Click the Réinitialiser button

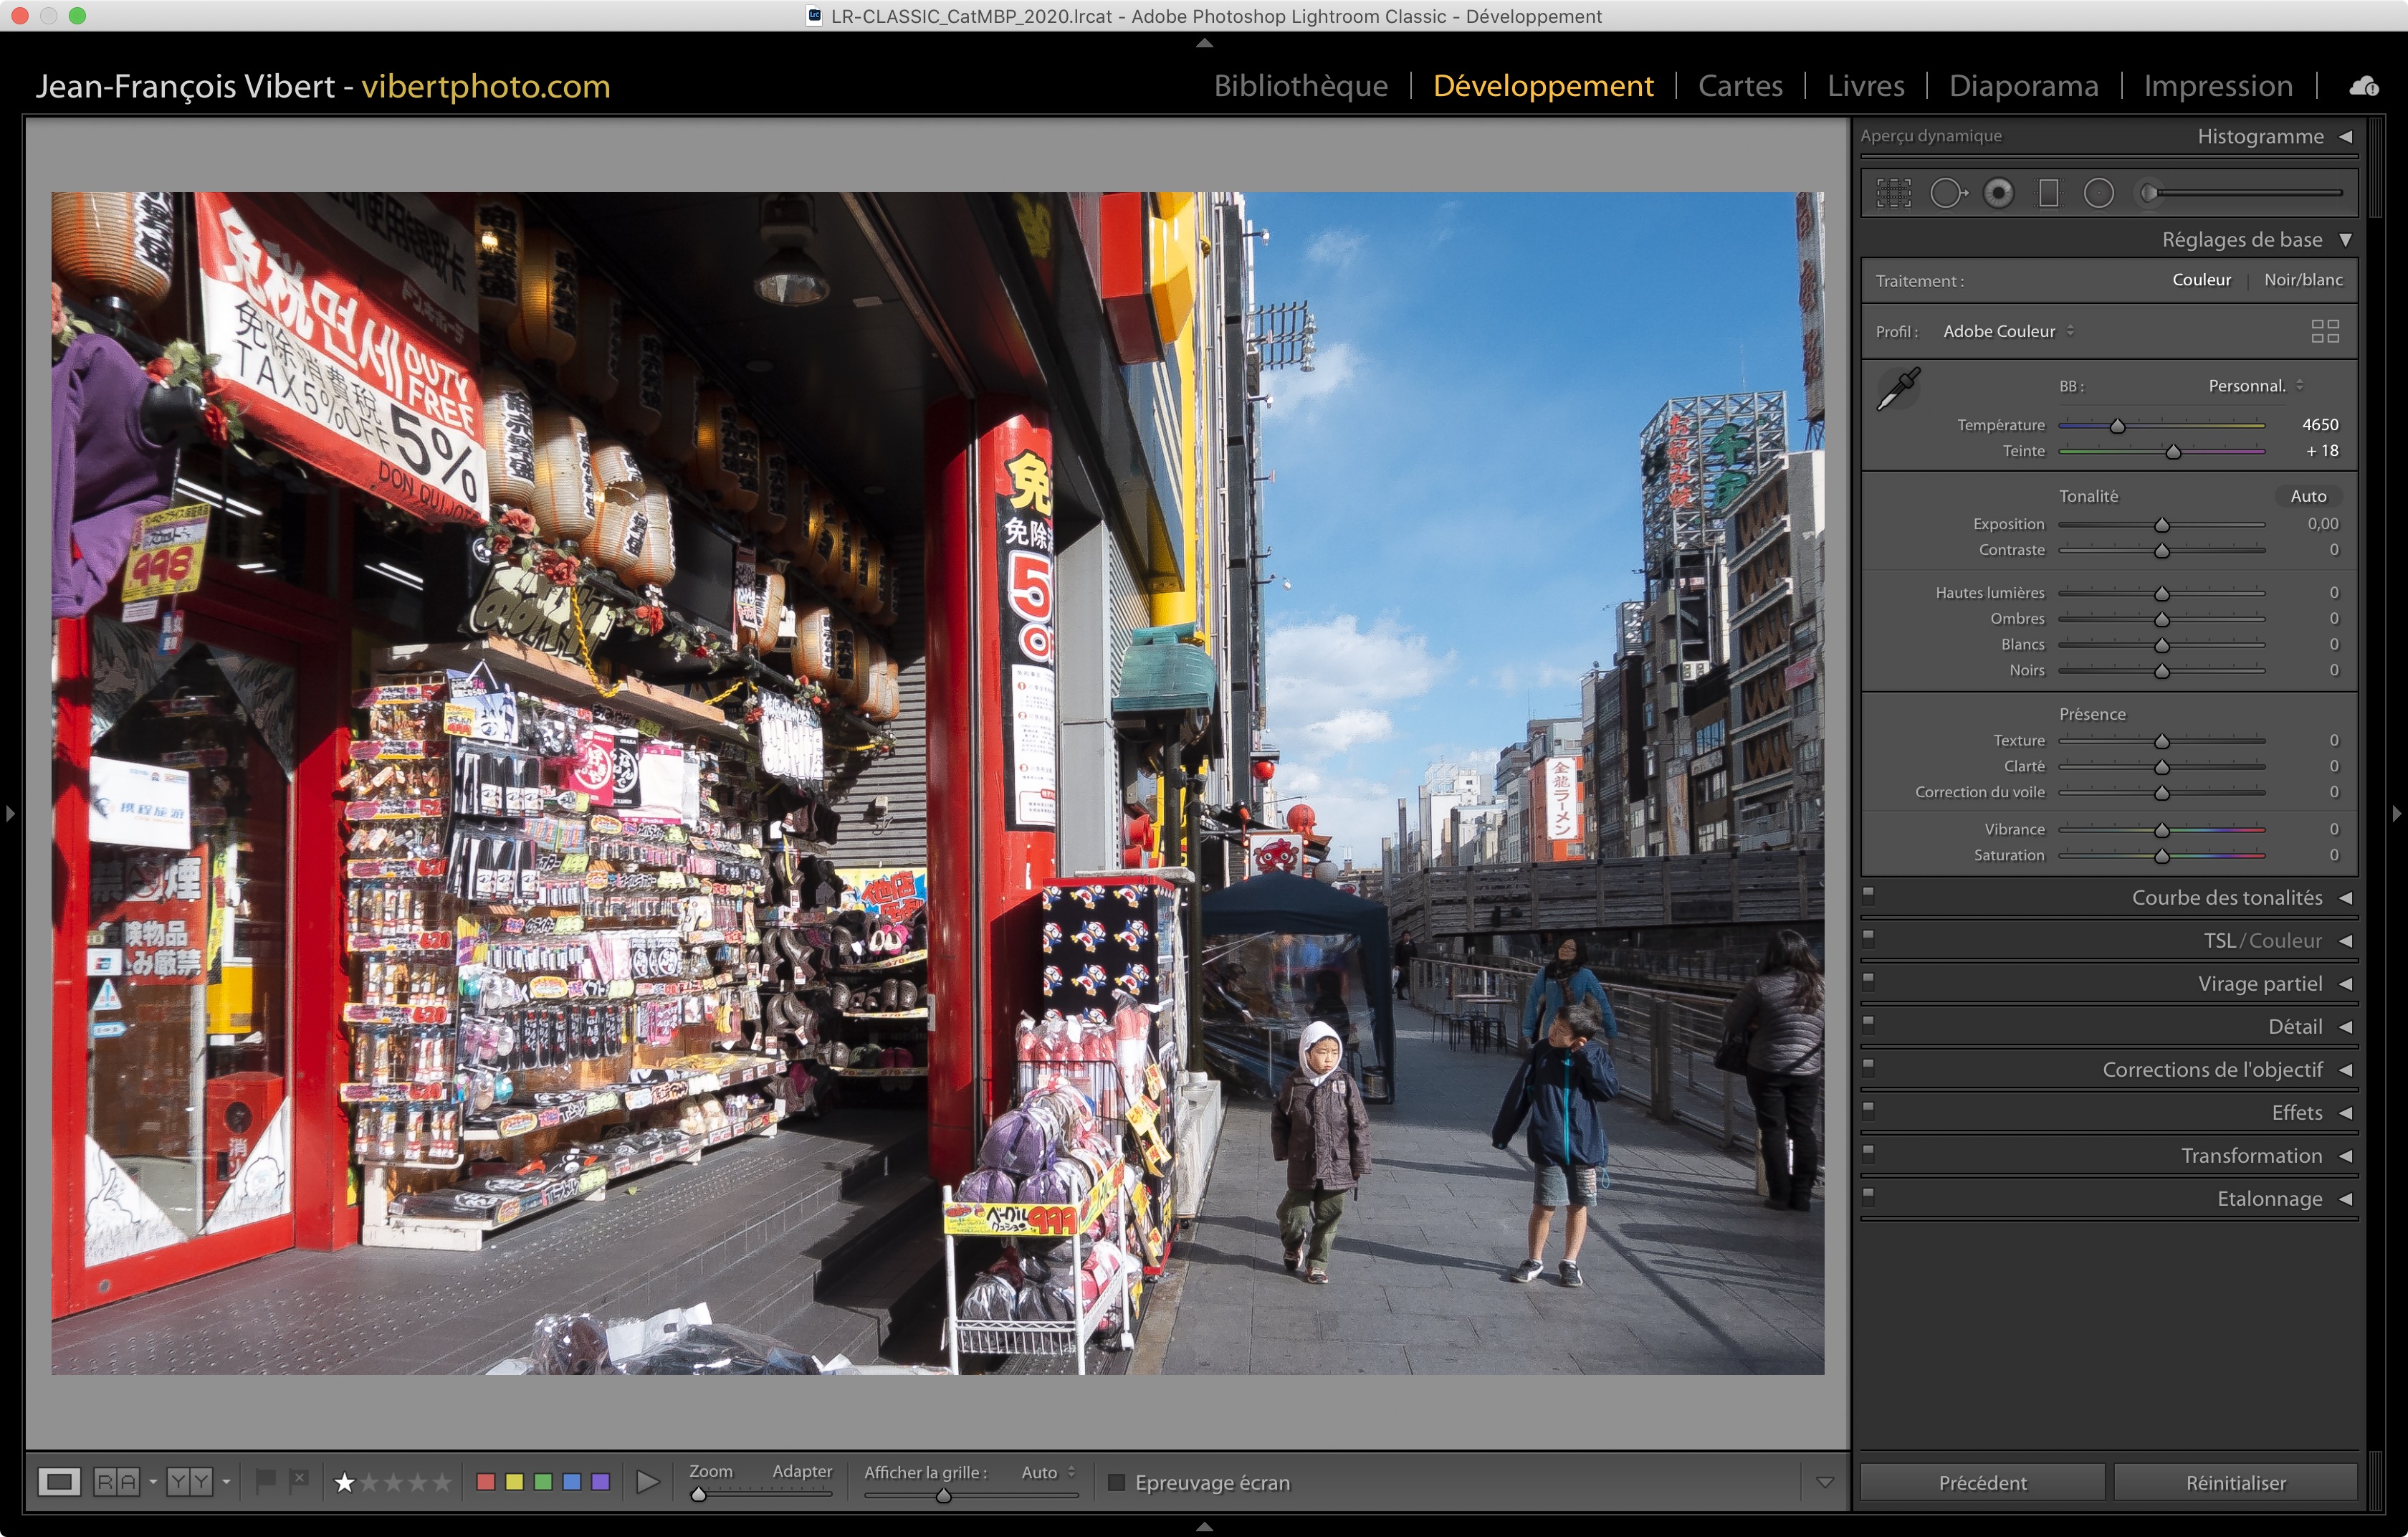(x=2235, y=1482)
